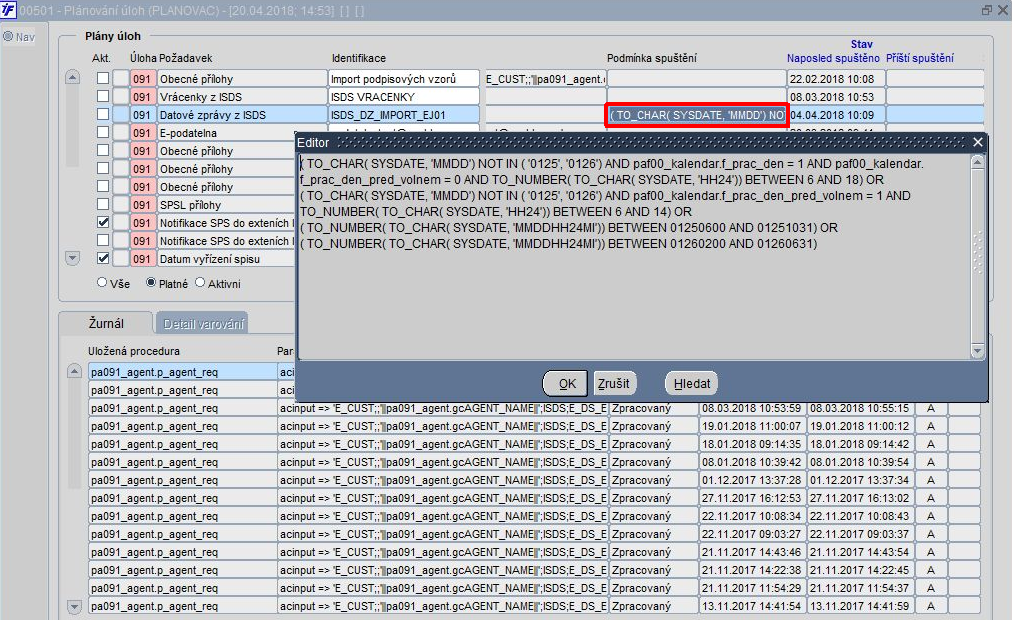This screenshot has height=620, width=1012.
Task: Click last run 08.03.2018 10:53
Action: [x=836, y=97]
